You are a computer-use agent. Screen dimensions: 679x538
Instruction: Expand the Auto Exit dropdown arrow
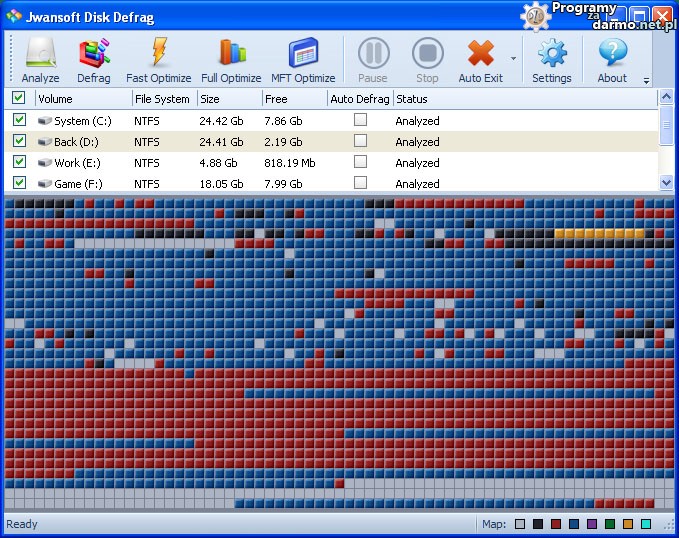pos(514,59)
